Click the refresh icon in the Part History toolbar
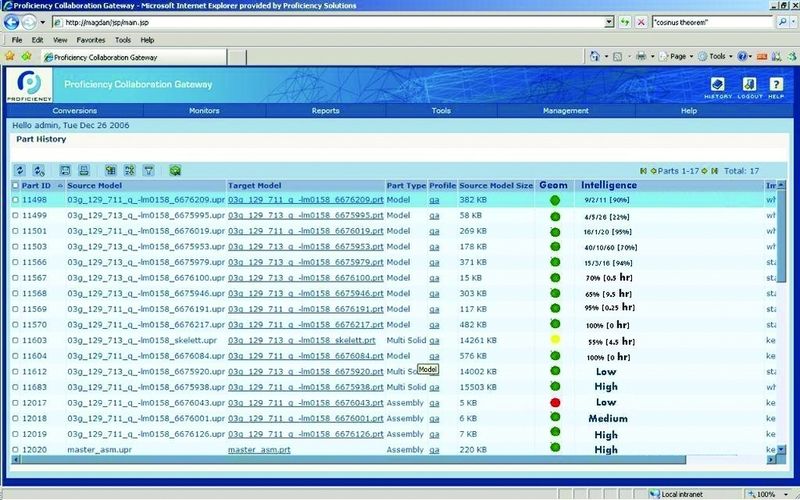This screenshot has width=800, height=500. click(19, 170)
